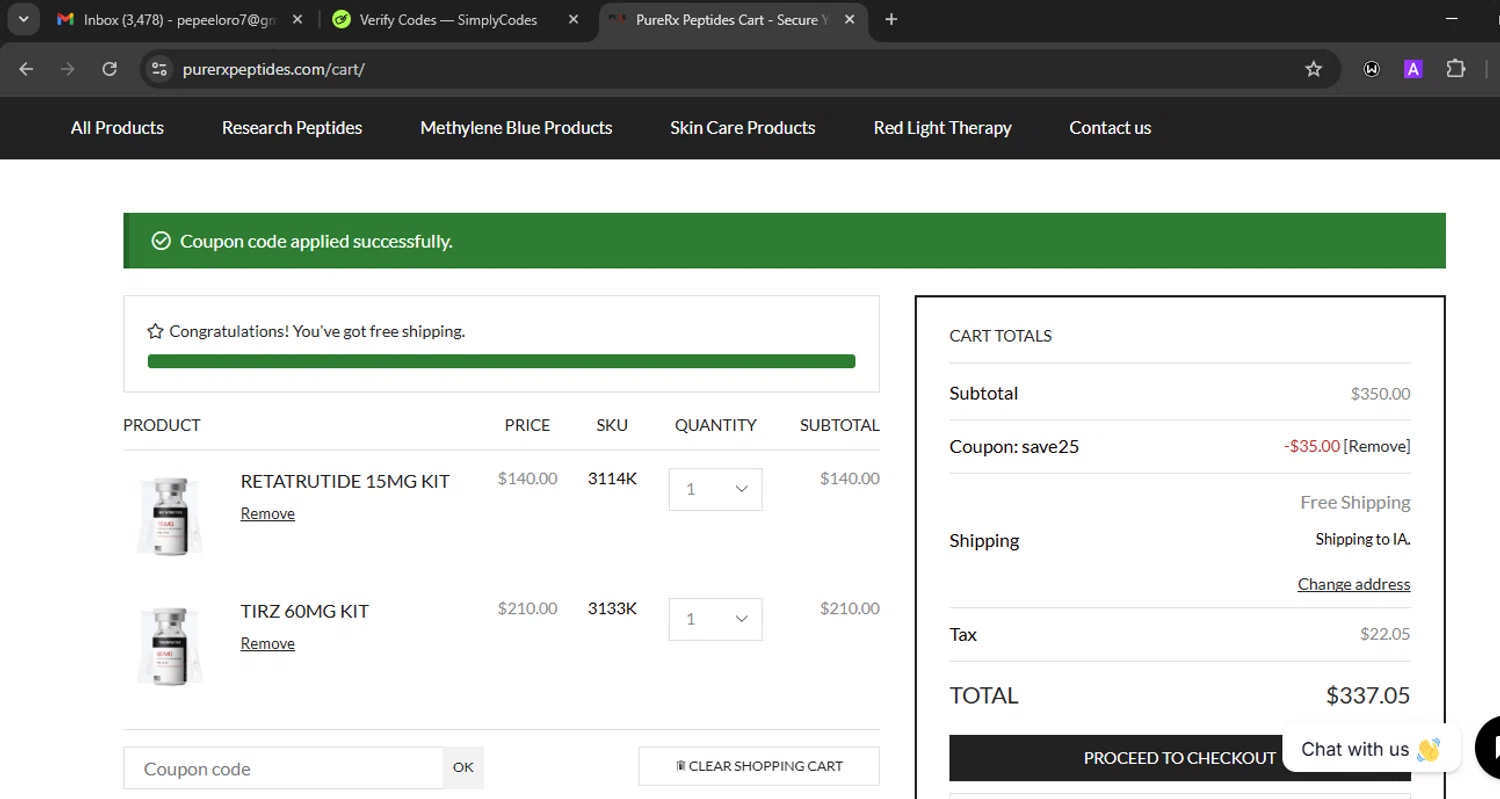The image size is (1500, 799).
Task: Click the $337.05 total amount
Action: 1368,696
